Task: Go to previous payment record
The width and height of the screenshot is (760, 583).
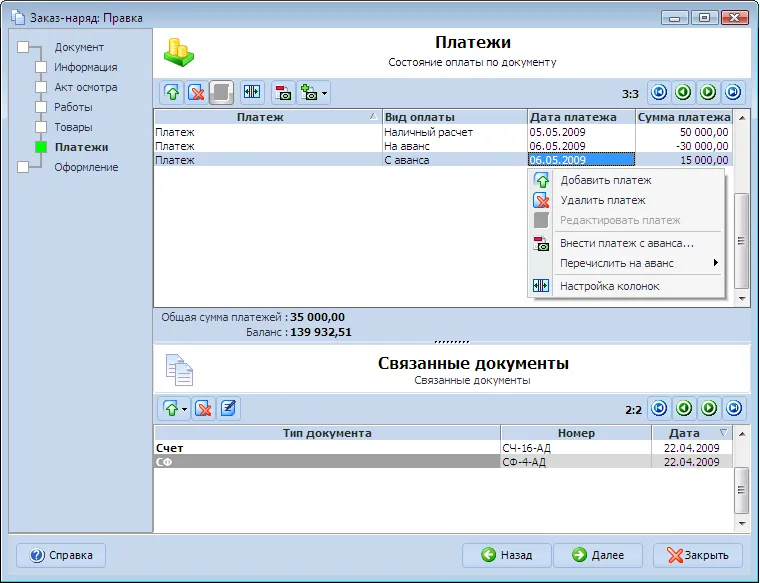Action: pos(683,92)
